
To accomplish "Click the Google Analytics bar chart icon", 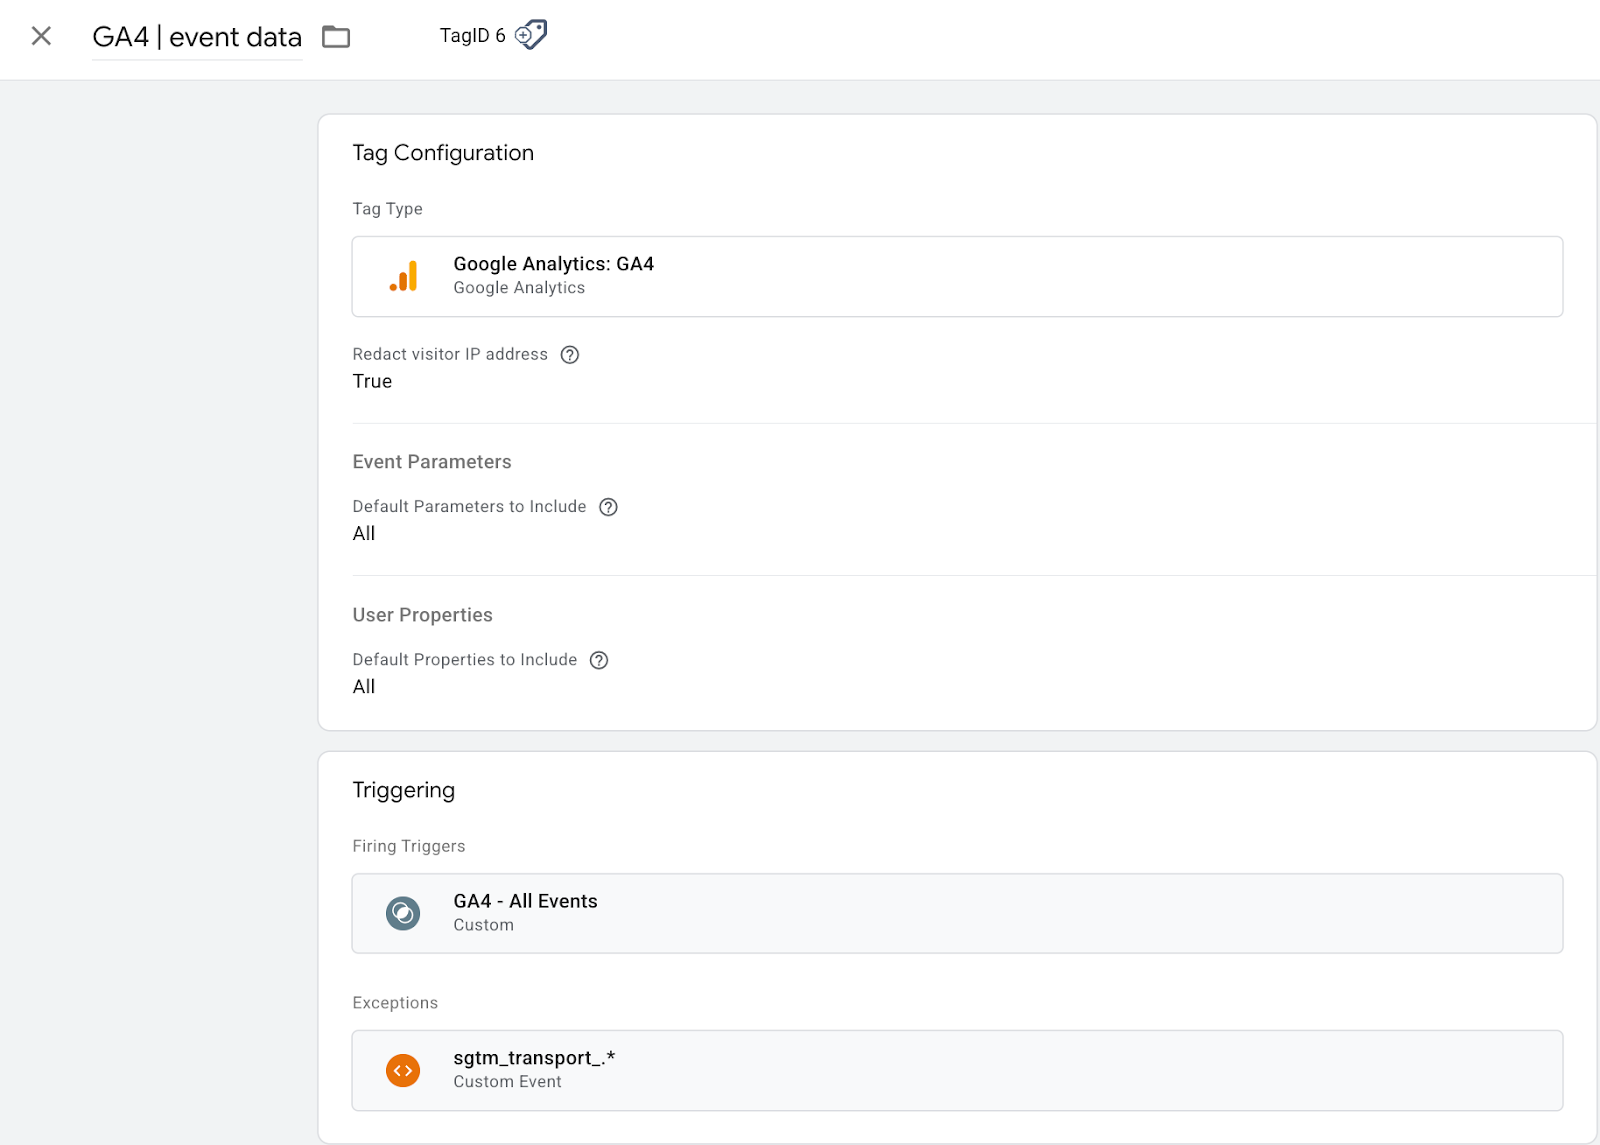I will [403, 276].
